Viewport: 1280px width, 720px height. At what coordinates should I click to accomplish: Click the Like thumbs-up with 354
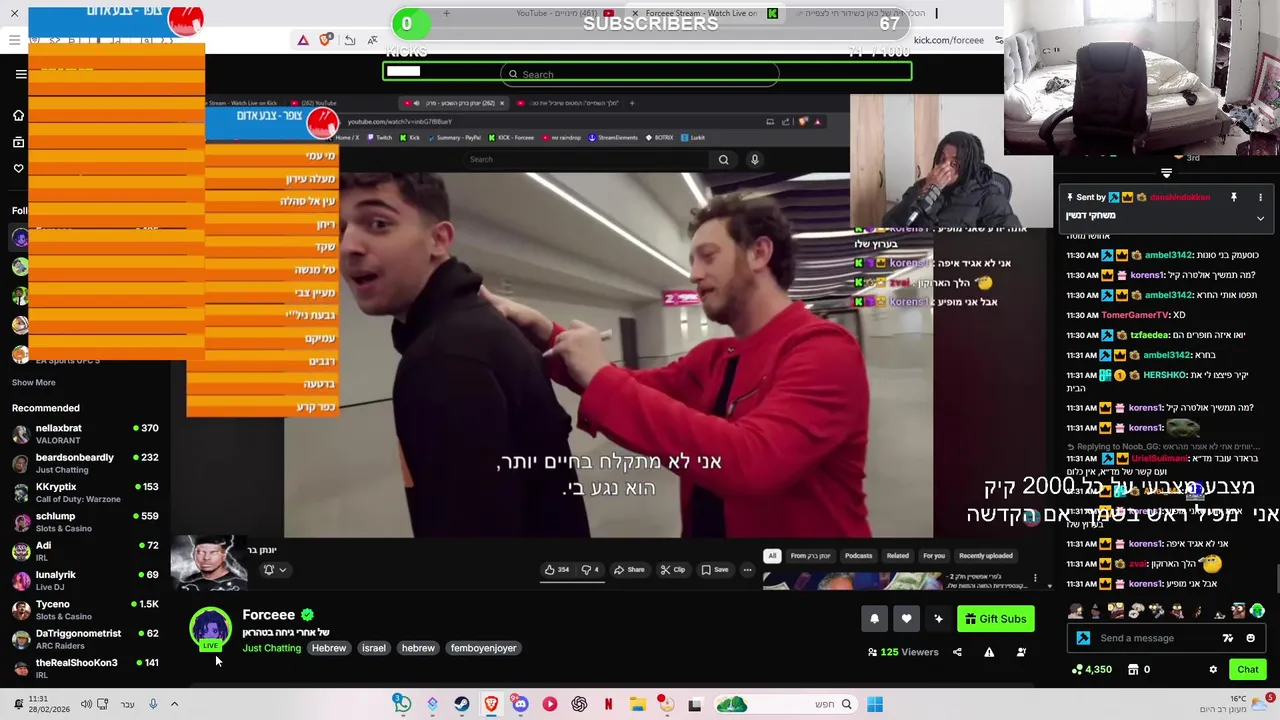click(x=557, y=570)
